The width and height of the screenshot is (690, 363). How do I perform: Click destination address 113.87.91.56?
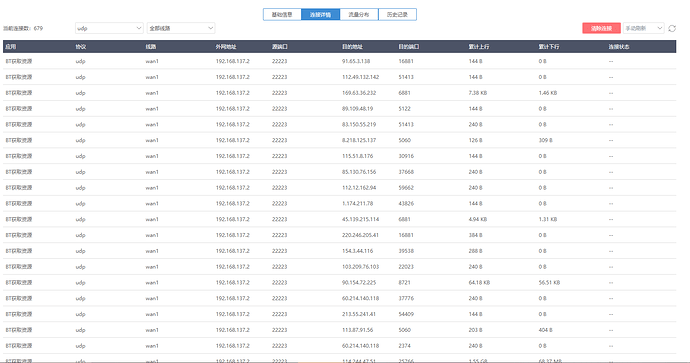[x=357, y=330]
